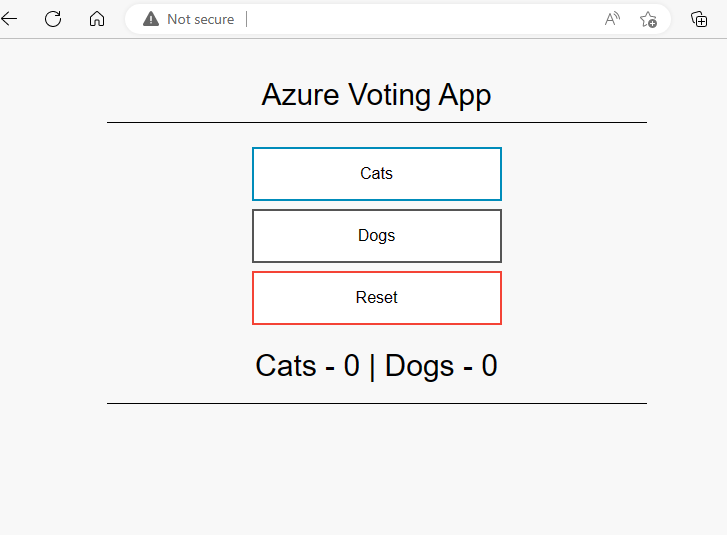Image resolution: width=727 pixels, height=535 pixels.
Task: Click the text cursor divider in address bar
Action: pos(246,19)
